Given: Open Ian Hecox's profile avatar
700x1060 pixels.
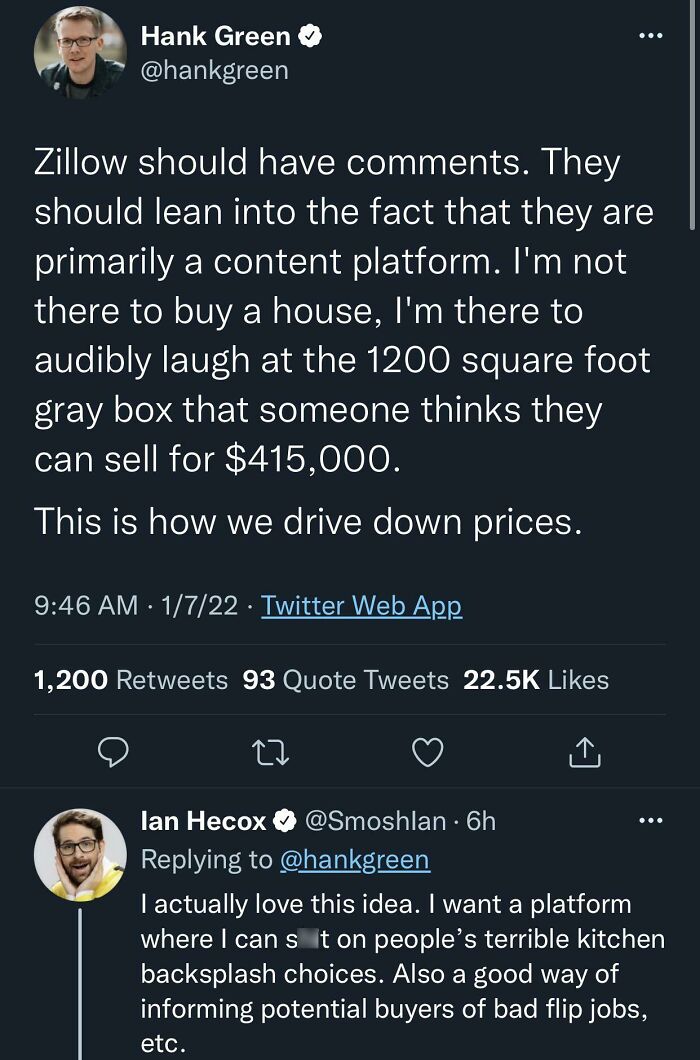Looking at the screenshot, I should (80, 853).
